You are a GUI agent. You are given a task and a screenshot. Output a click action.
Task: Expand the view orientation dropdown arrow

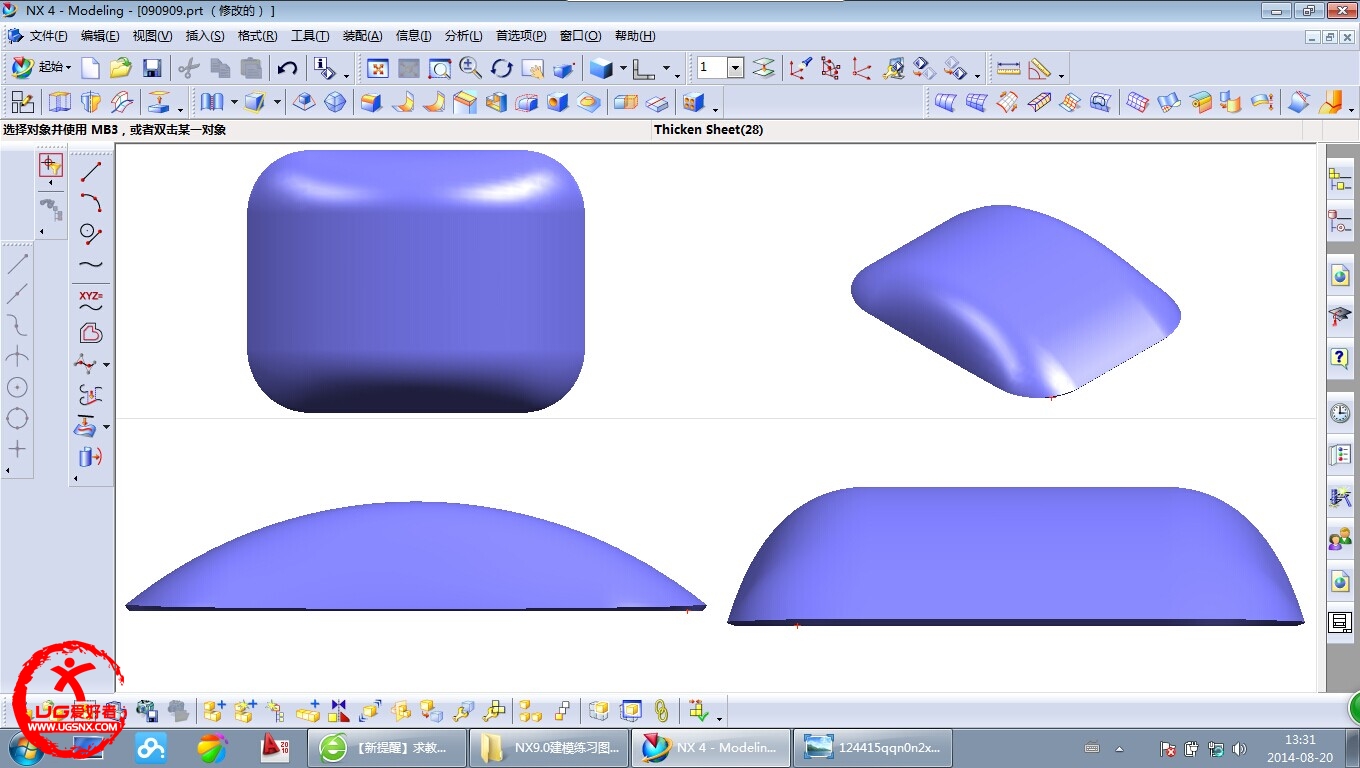665,68
